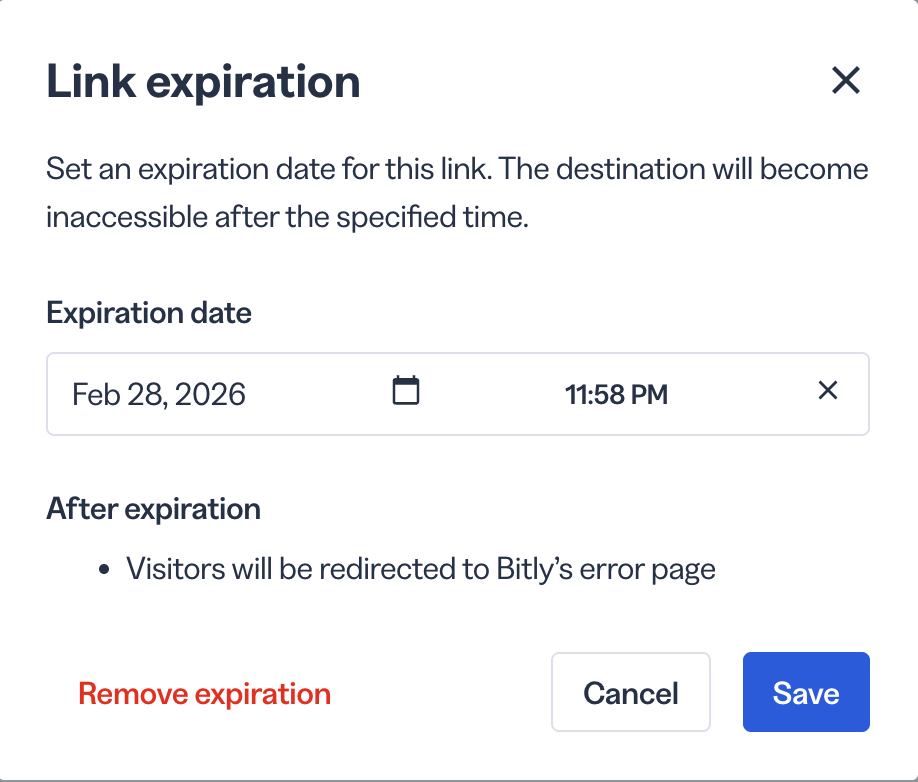Viewport: 918px width, 782px height.
Task: Select the year 2026 in date
Action: coord(210,394)
